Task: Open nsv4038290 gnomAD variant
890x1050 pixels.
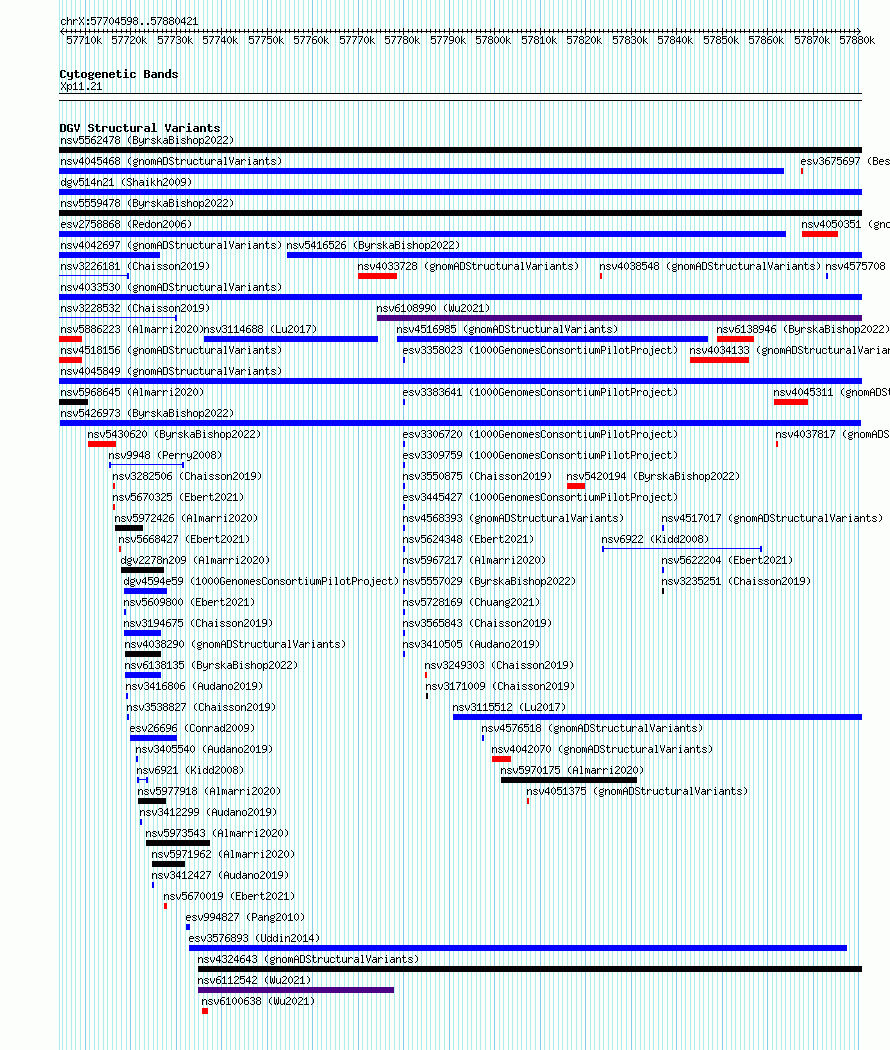Action: pos(235,645)
